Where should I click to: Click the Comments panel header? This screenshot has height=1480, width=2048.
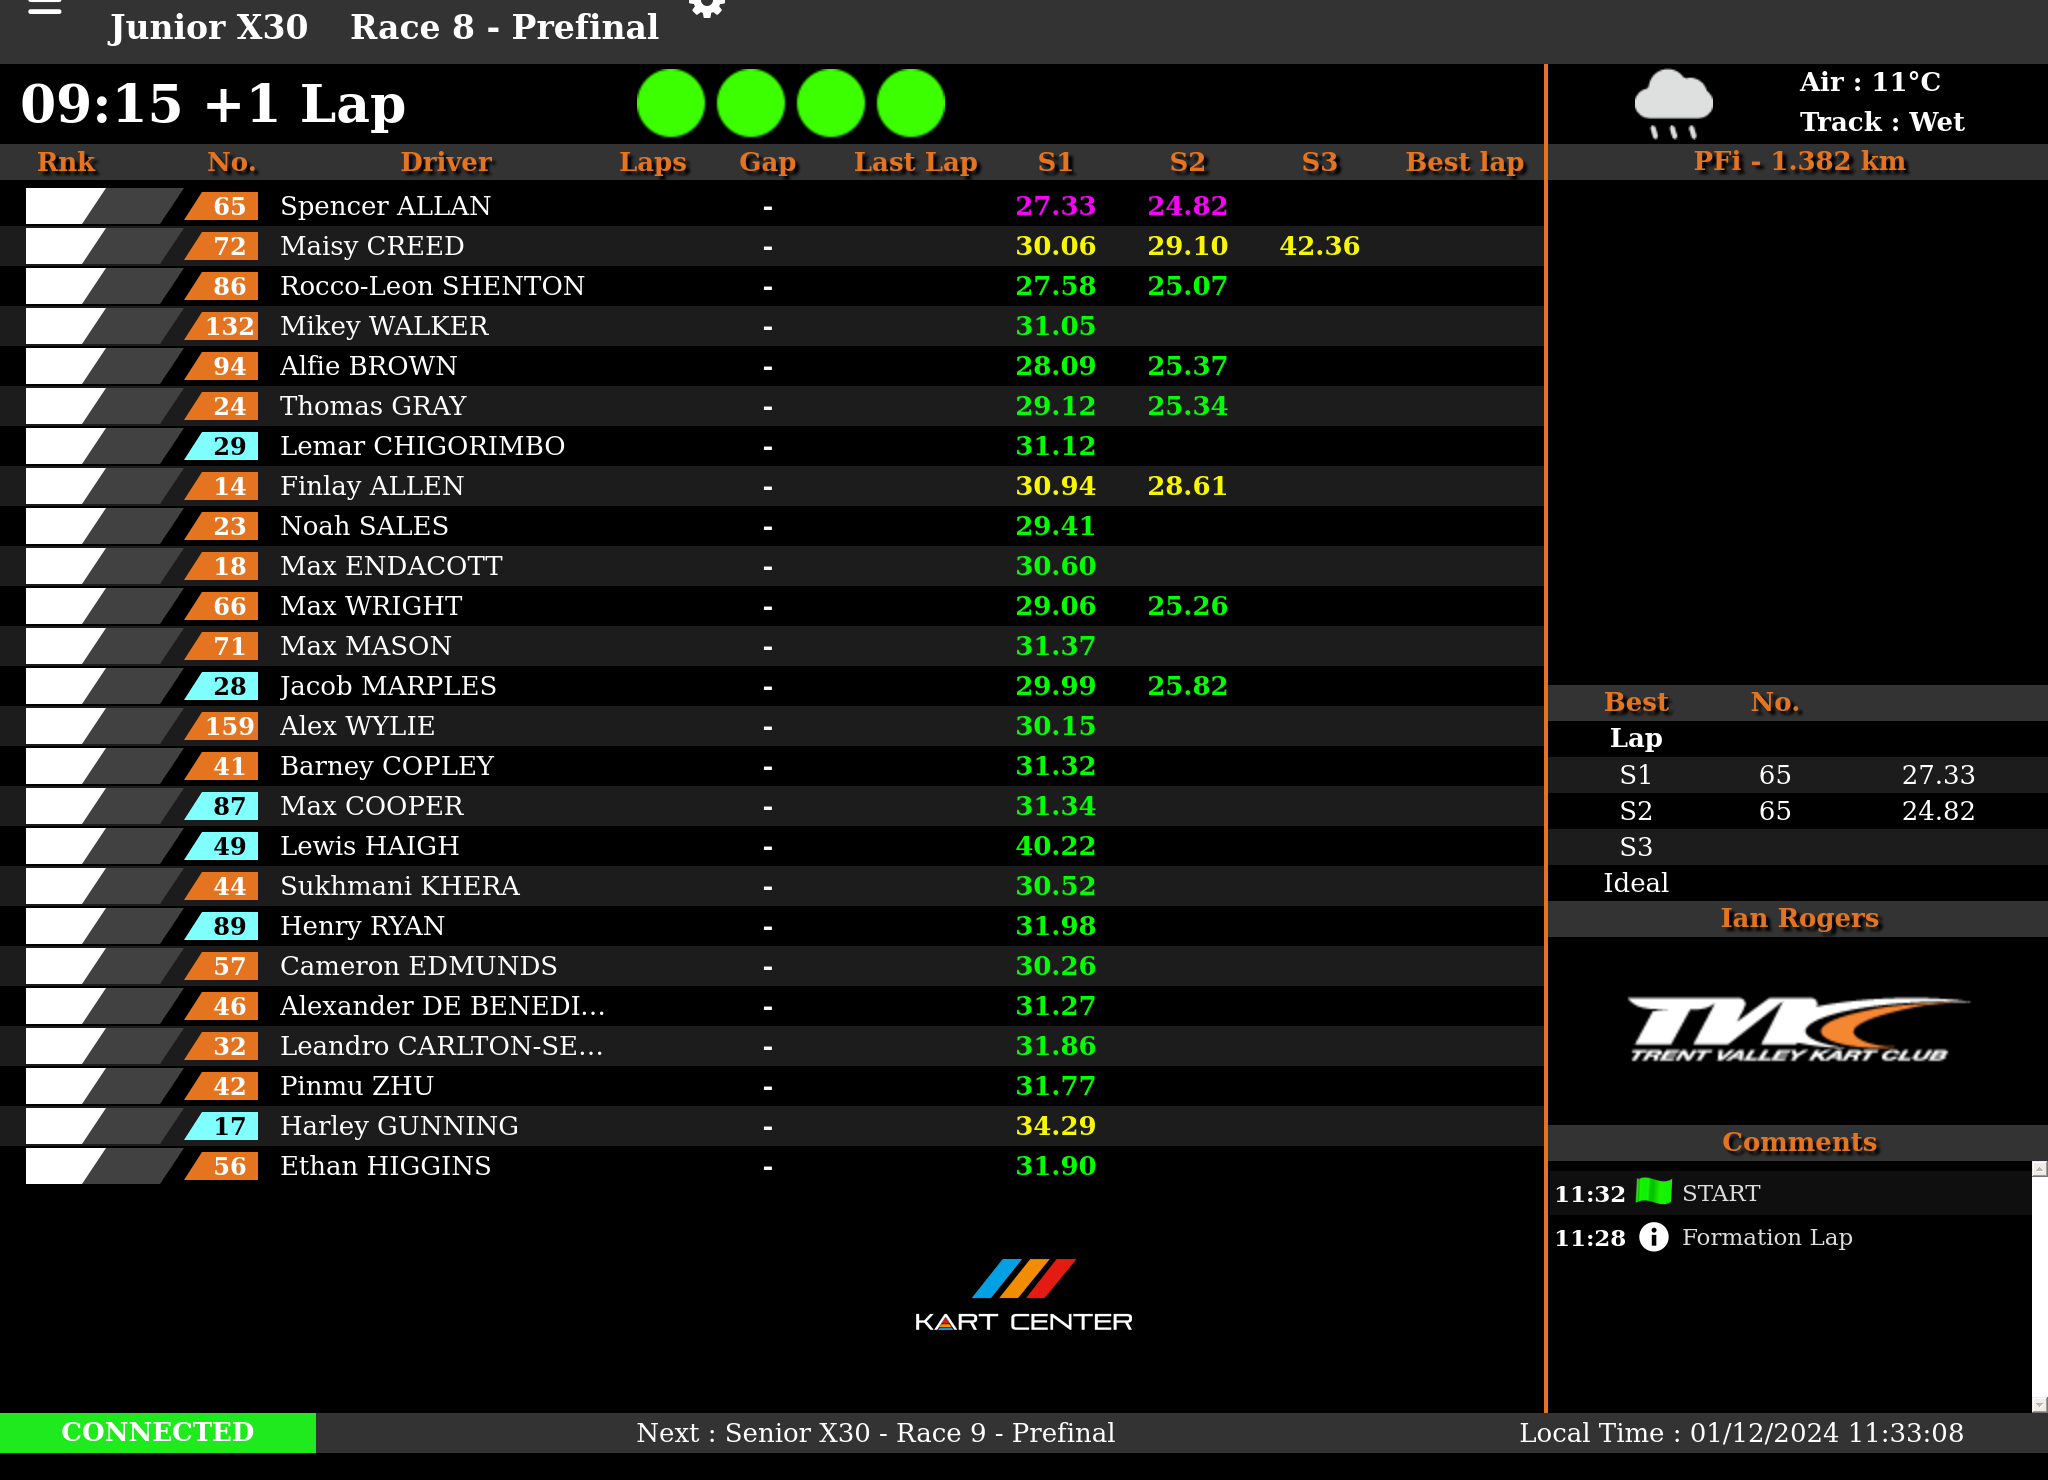(1798, 1142)
